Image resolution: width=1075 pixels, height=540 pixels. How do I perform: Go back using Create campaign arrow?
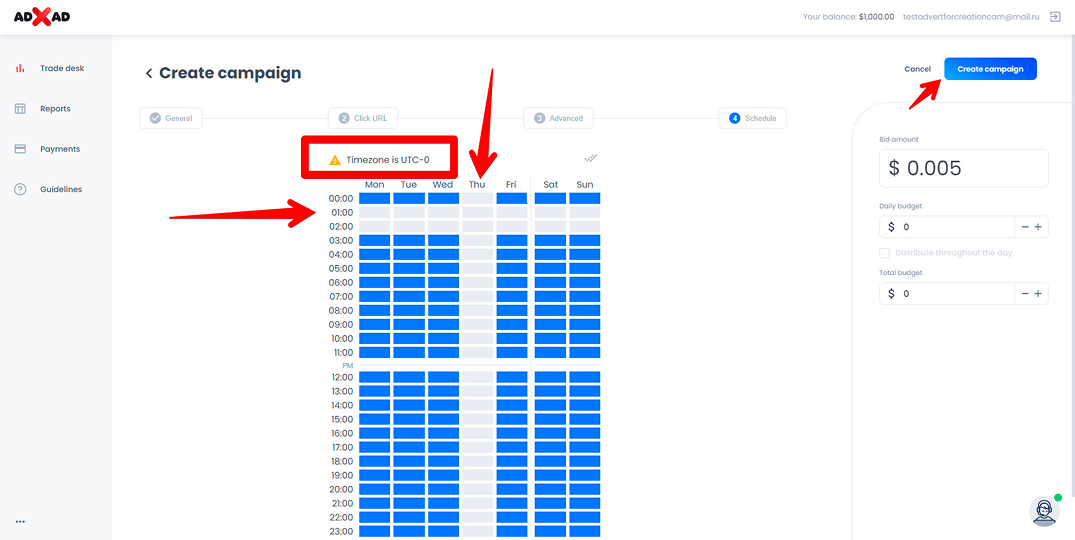(149, 73)
